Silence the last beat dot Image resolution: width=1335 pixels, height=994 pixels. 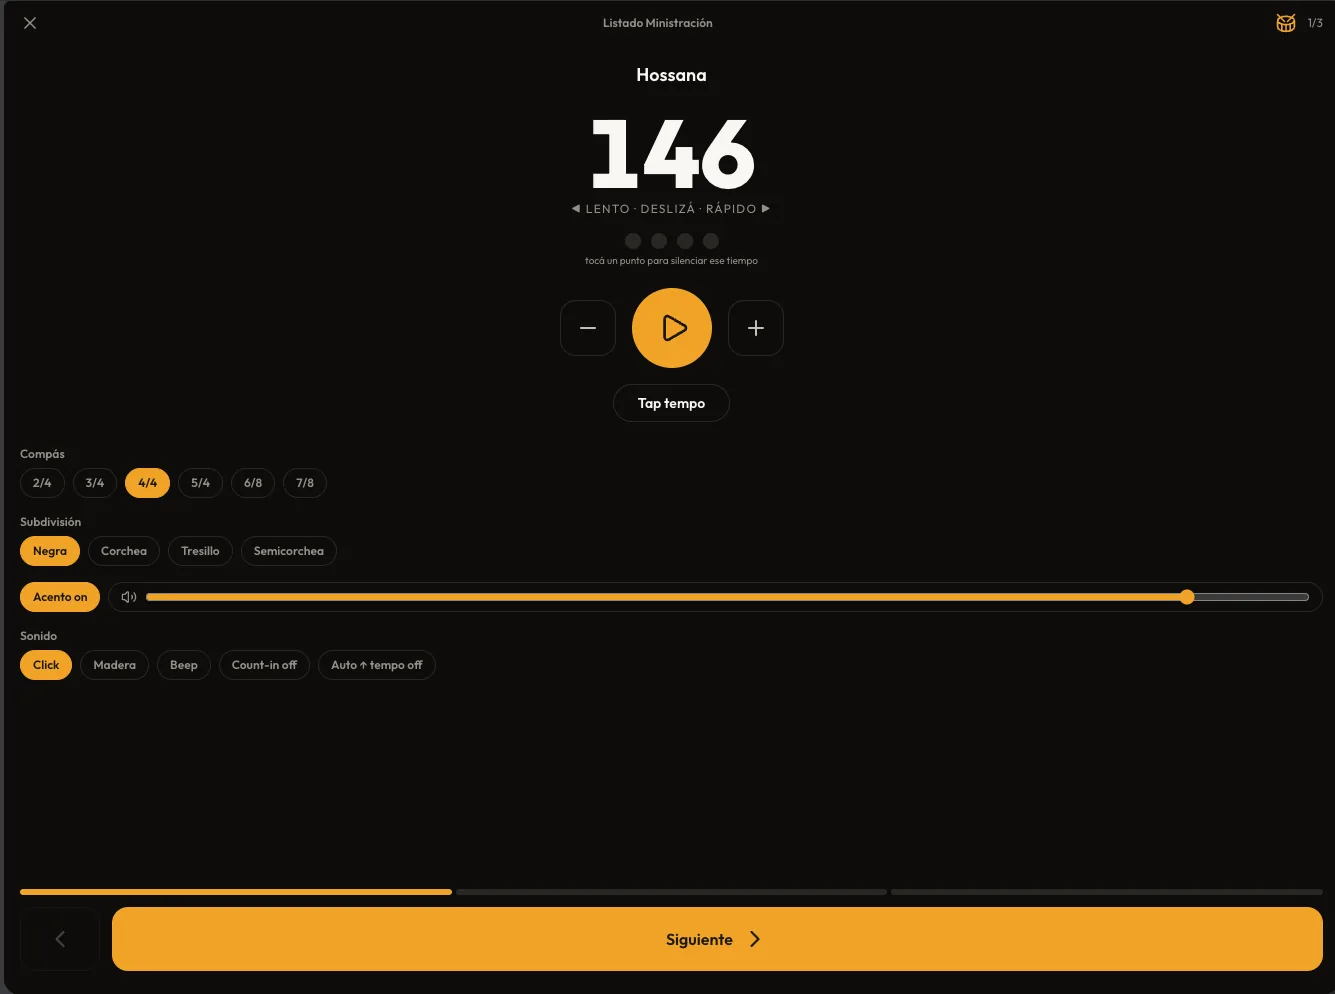pyautogui.click(x=711, y=241)
